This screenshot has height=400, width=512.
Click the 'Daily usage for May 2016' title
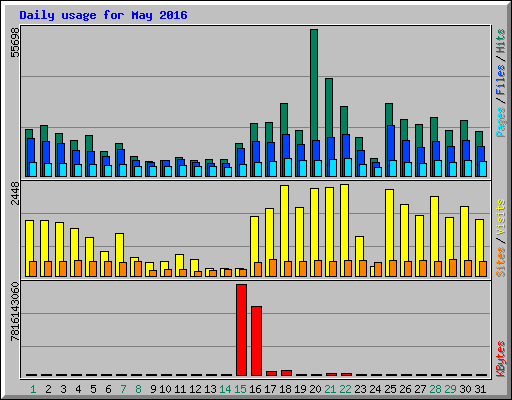(103, 15)
